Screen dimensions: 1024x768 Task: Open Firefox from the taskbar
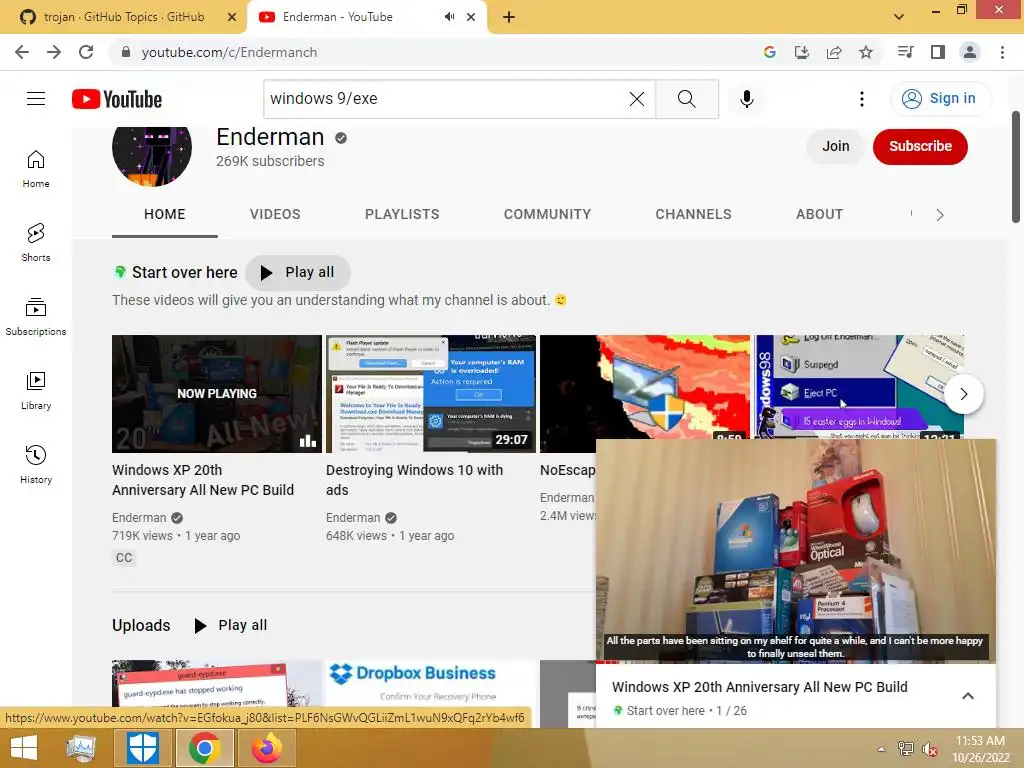click(266, 748)
